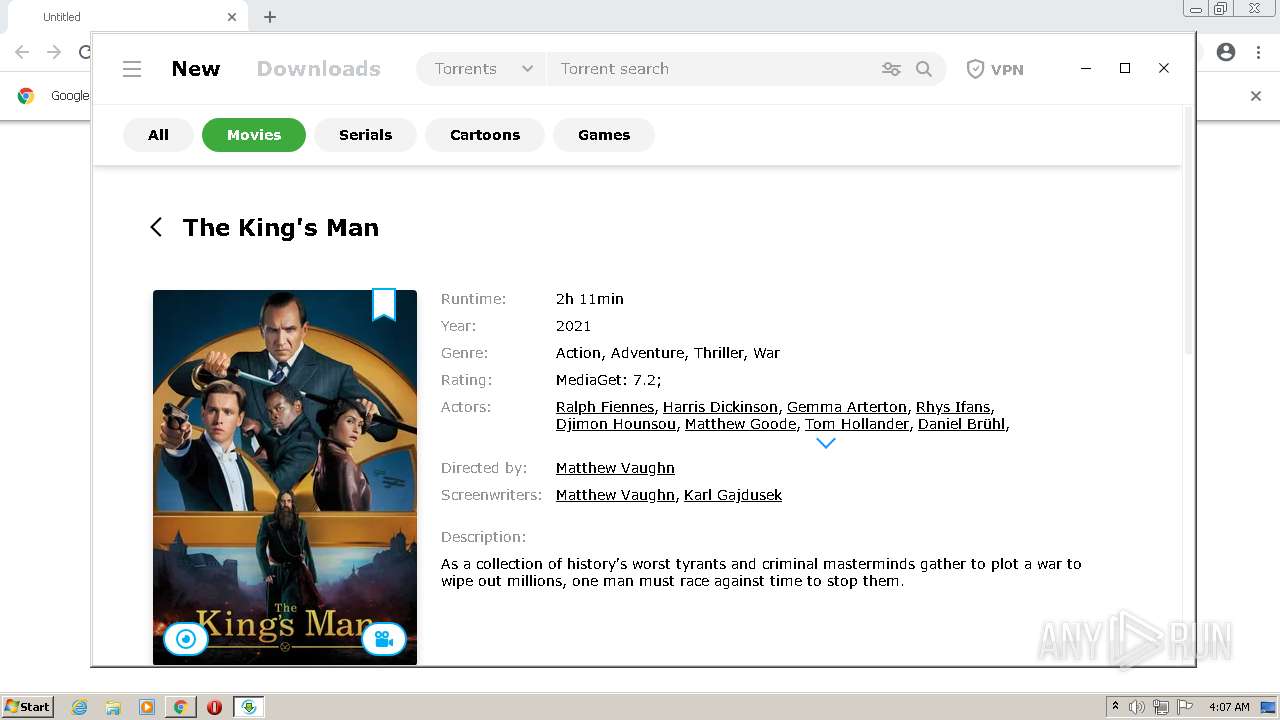Image resolution: width=1280 pixels, height=720 pixels.
Task: Click the MediaGet window scrollbar
Action: [x=1188, y=230]
